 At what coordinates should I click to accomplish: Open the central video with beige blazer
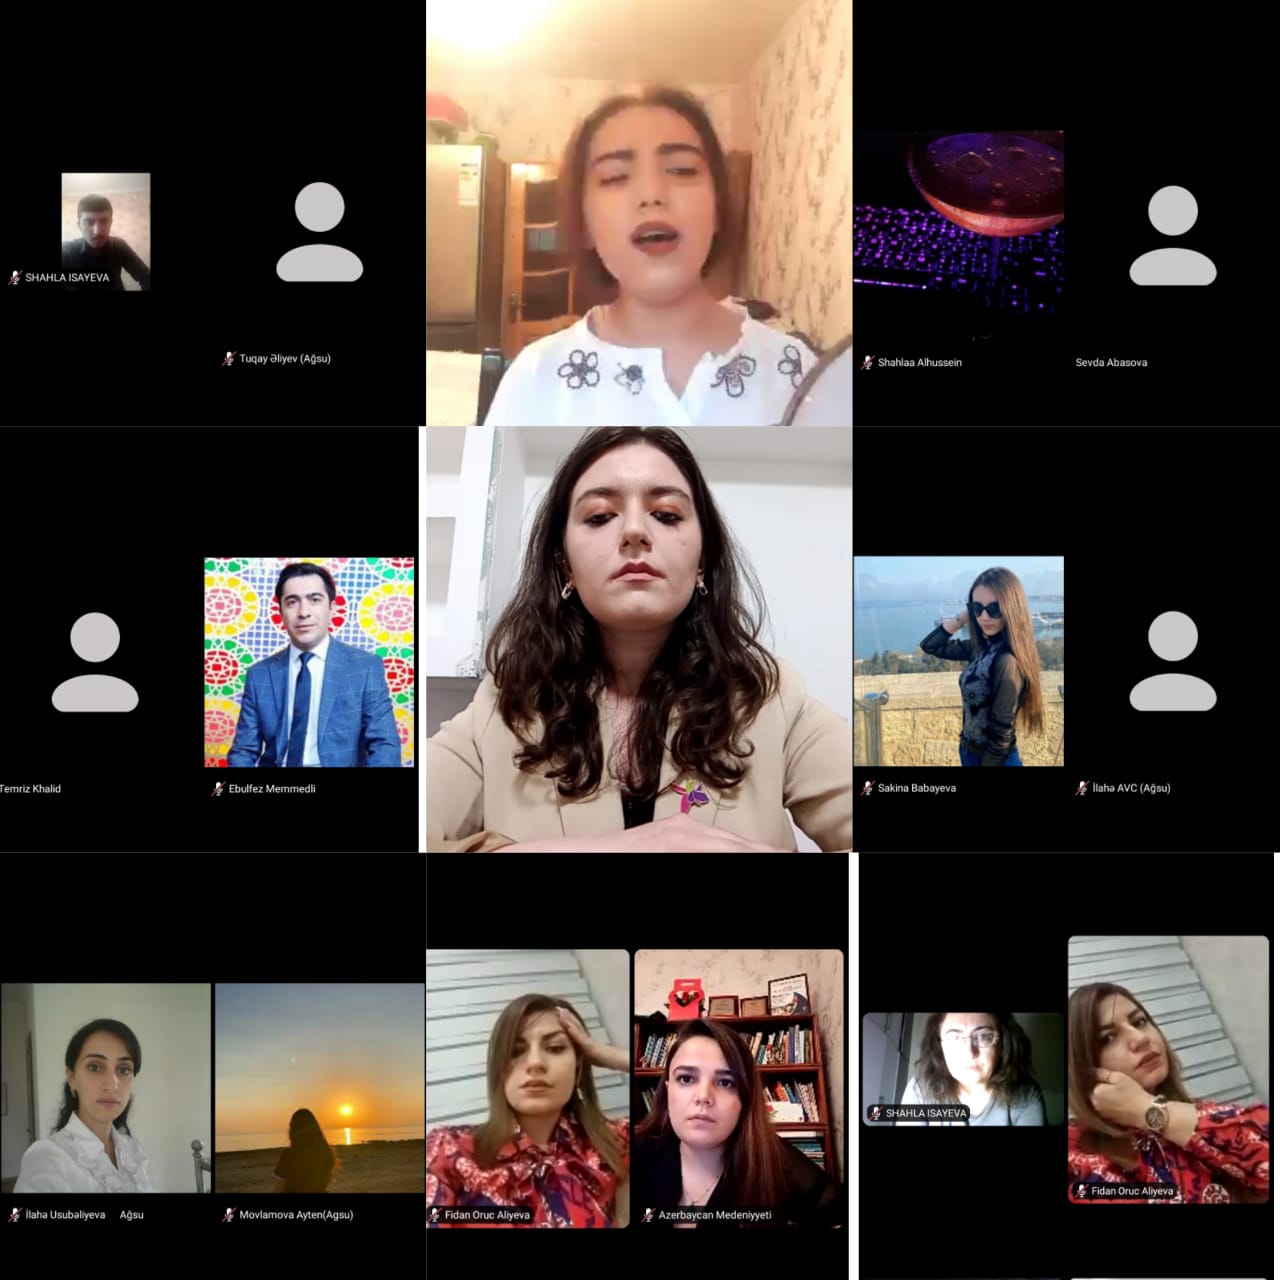point(639,640)
